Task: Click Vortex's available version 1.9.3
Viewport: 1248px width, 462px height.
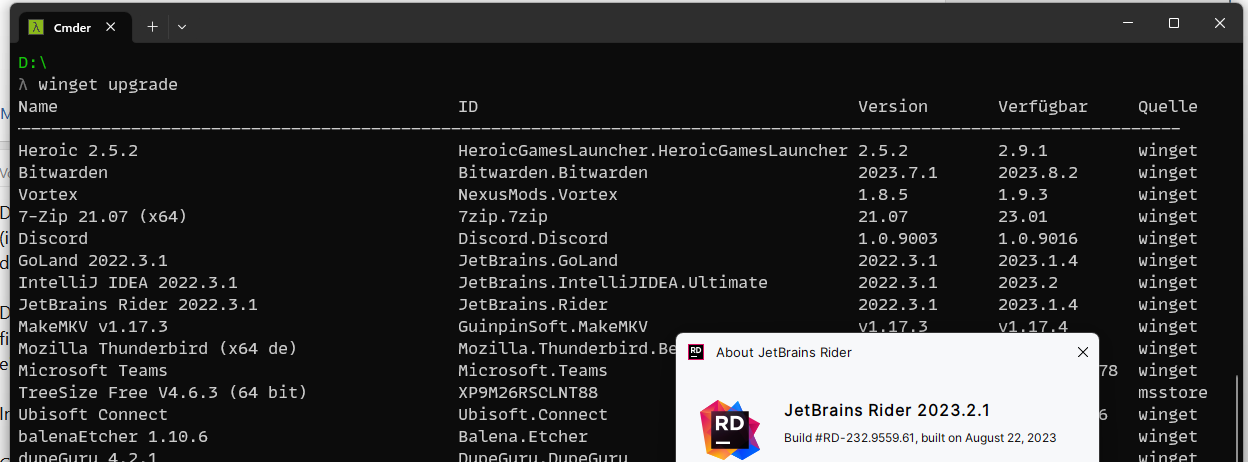Action: tap(1023, 195)
